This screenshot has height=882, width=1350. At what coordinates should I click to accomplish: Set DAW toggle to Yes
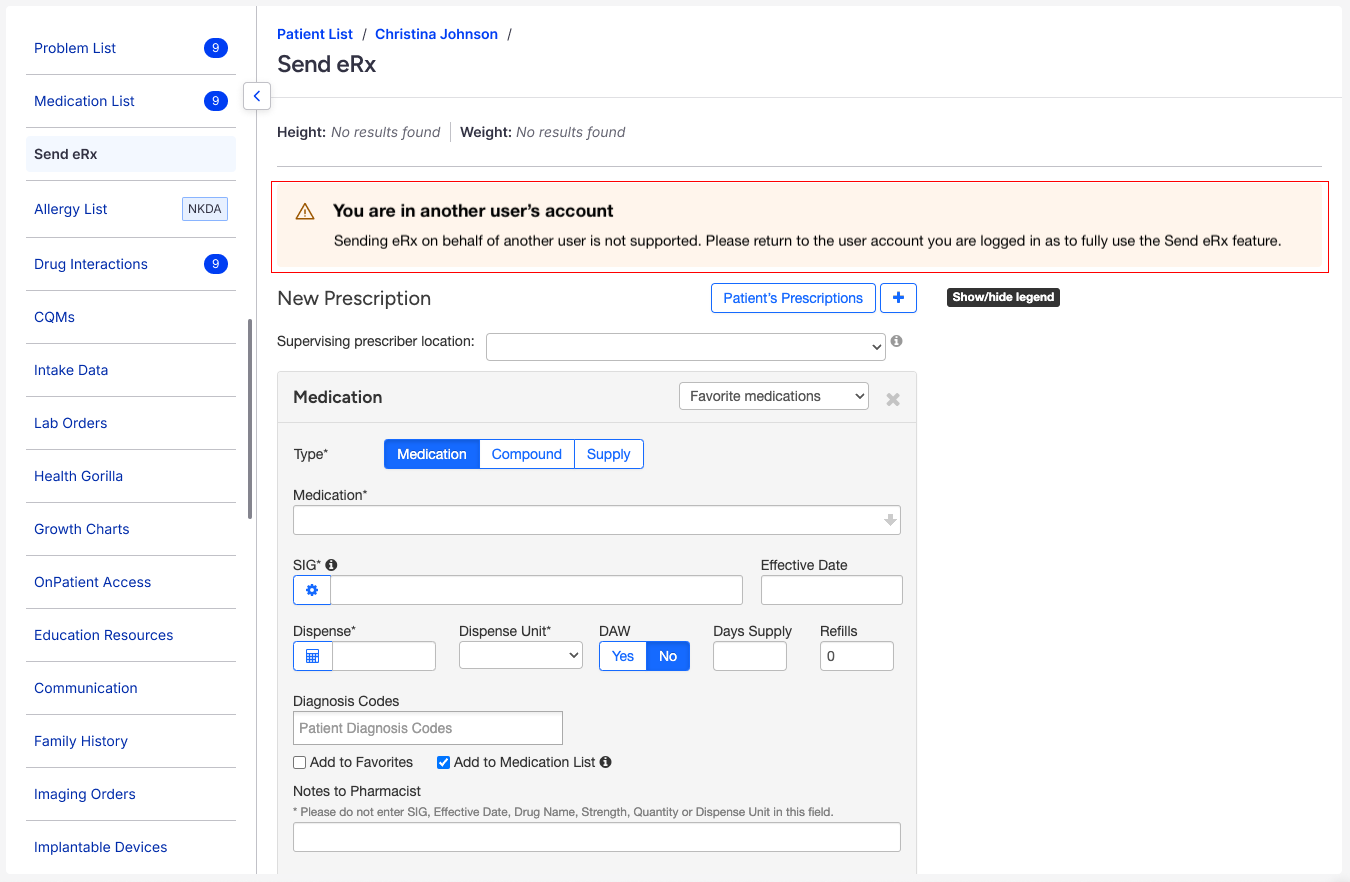623,656
